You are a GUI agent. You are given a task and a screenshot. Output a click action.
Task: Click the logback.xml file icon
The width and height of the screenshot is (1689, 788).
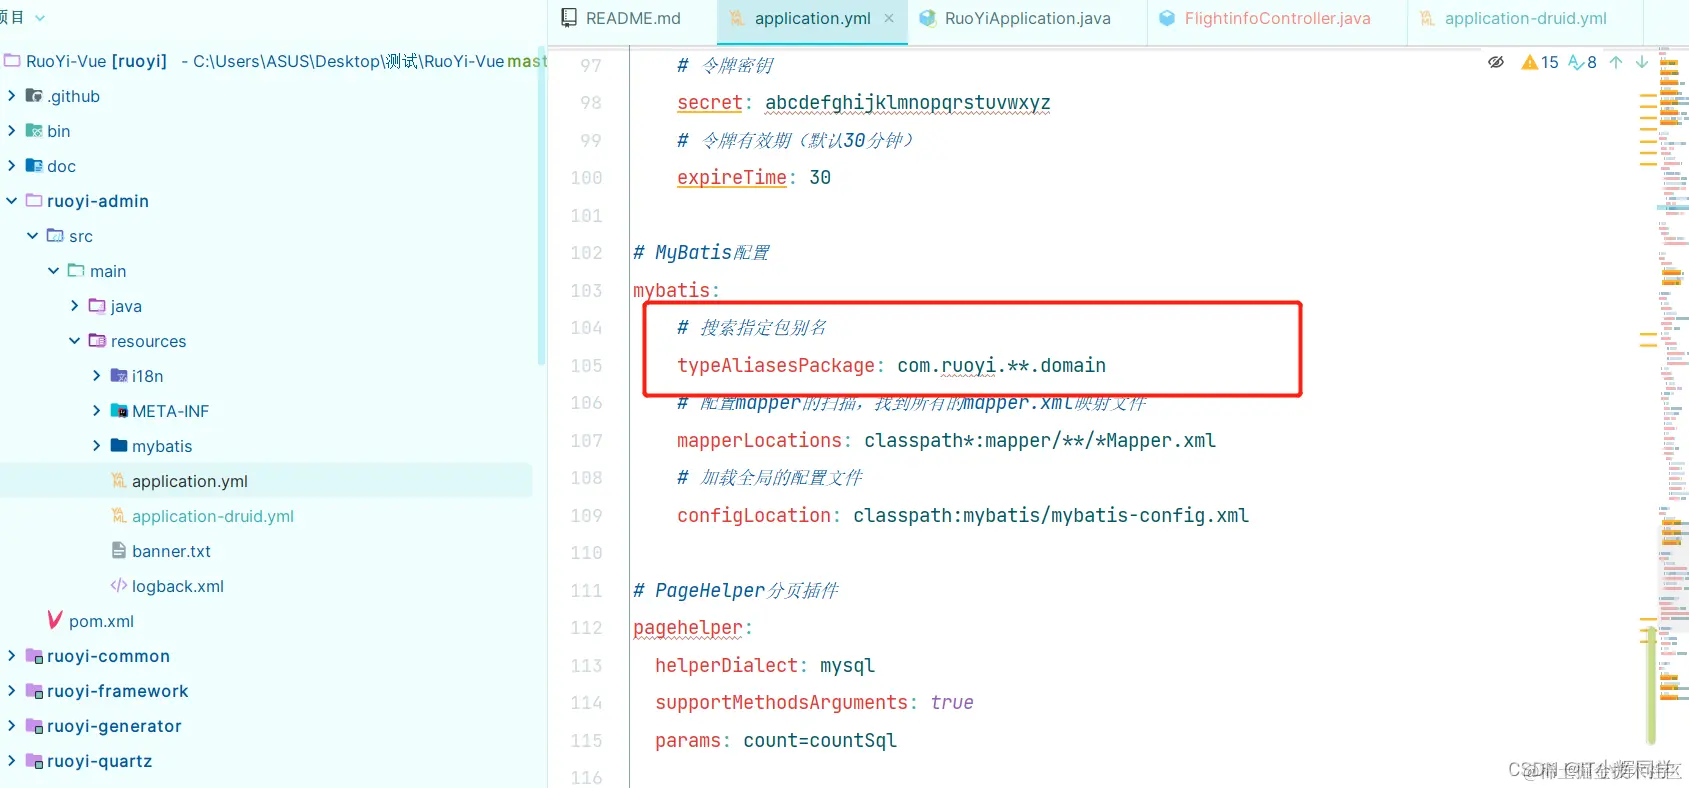point(119,586)
